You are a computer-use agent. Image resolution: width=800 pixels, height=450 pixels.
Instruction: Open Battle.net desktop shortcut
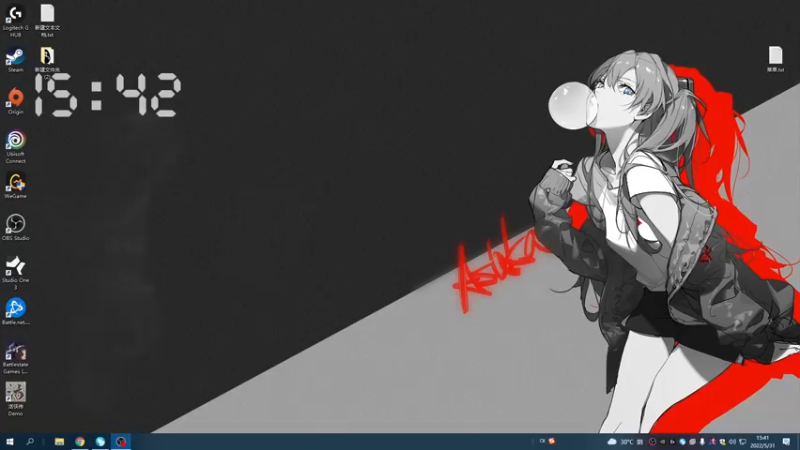pyautogui.click(x=15, y=312)
